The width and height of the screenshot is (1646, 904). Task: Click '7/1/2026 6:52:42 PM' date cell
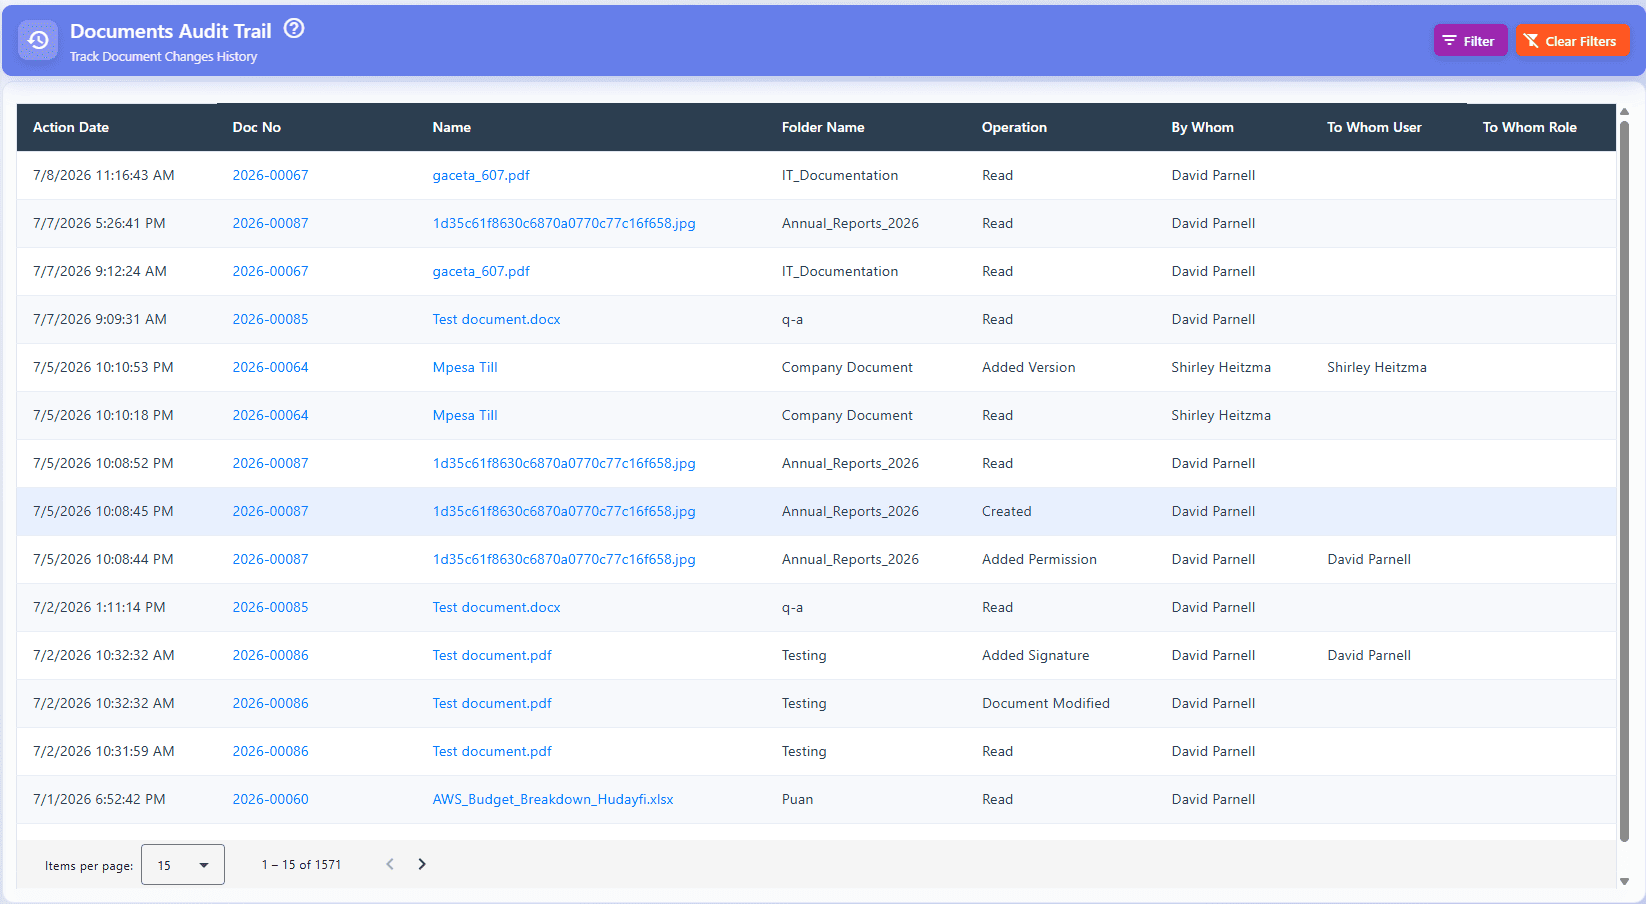[99, 799]
